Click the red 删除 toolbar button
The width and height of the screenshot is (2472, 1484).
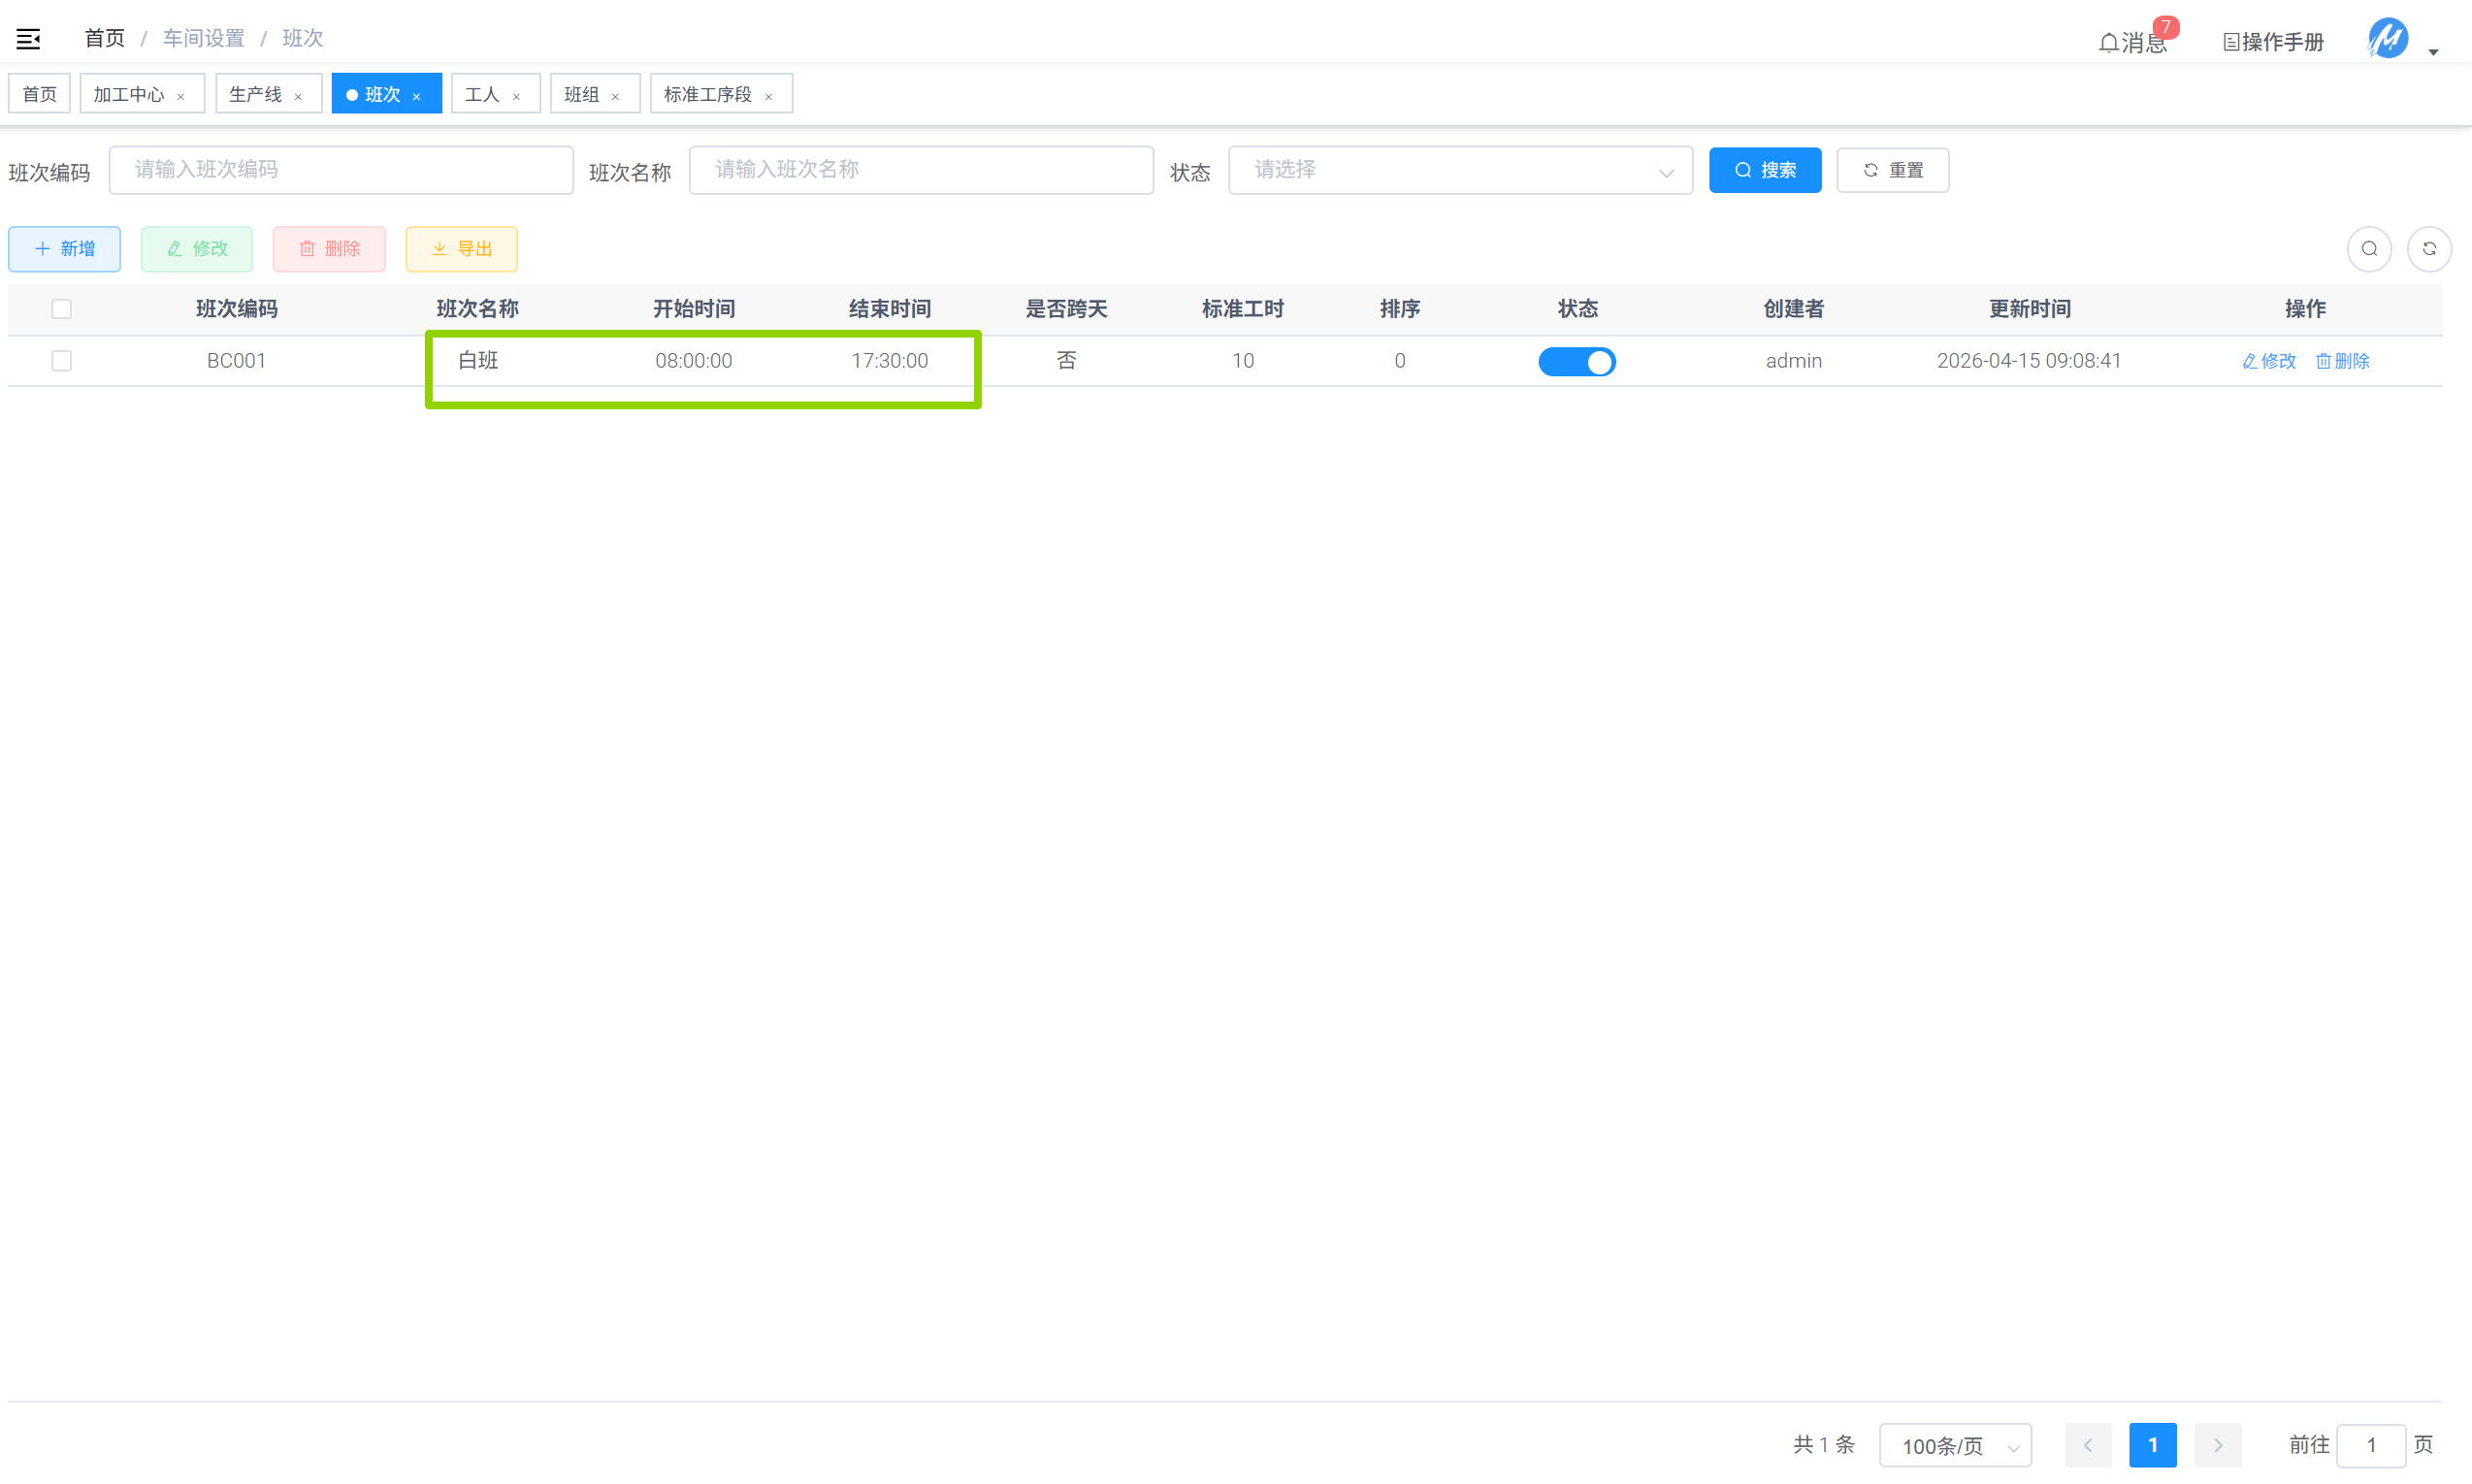click(x=329, y=249)
